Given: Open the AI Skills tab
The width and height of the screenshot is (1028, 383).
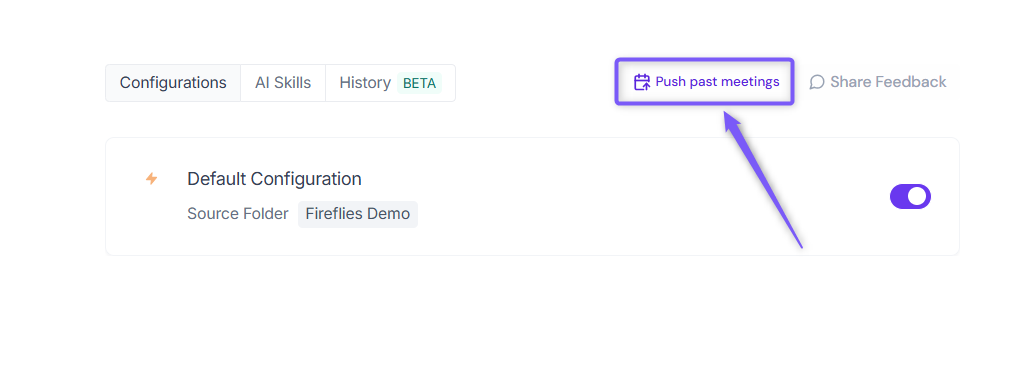Looking at the screenshot, I should tap(283, 83).
